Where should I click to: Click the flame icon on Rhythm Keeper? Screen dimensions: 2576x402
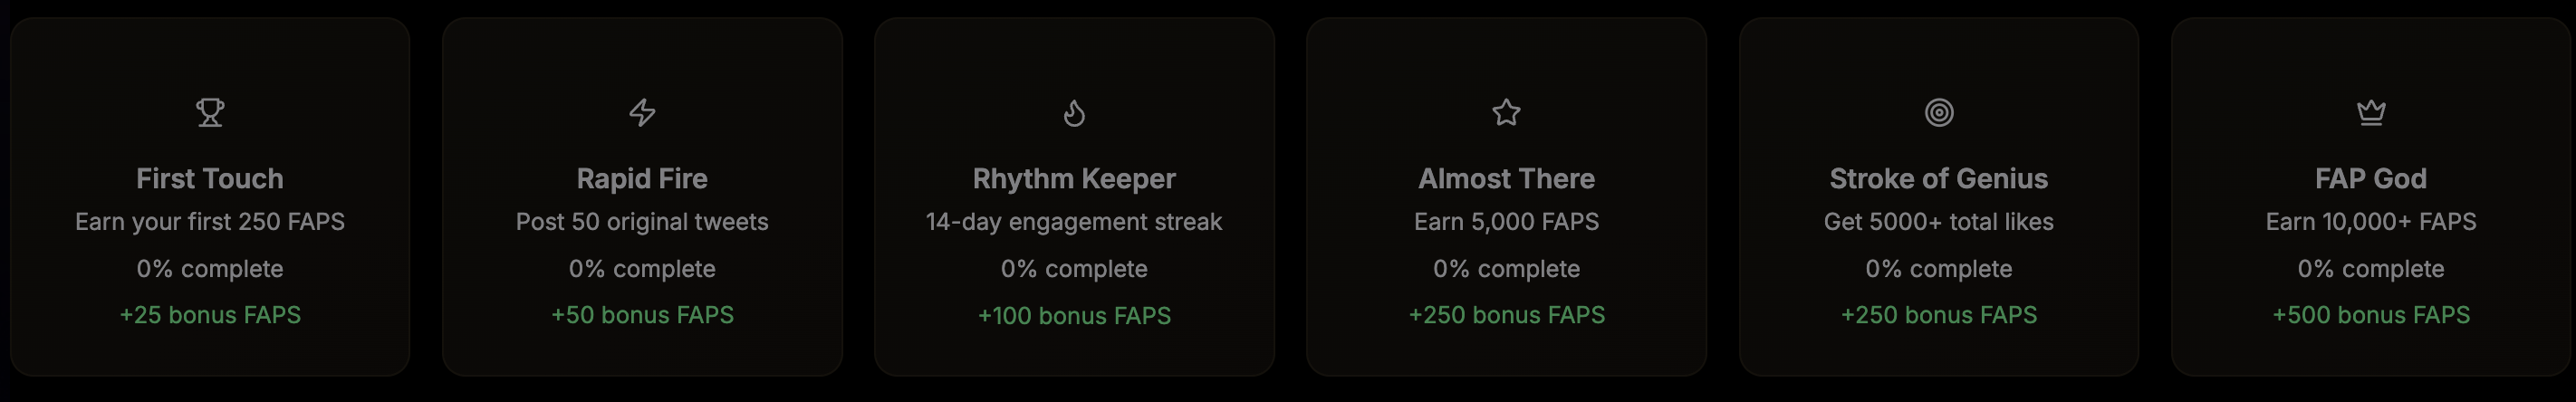click(1074, 113)
